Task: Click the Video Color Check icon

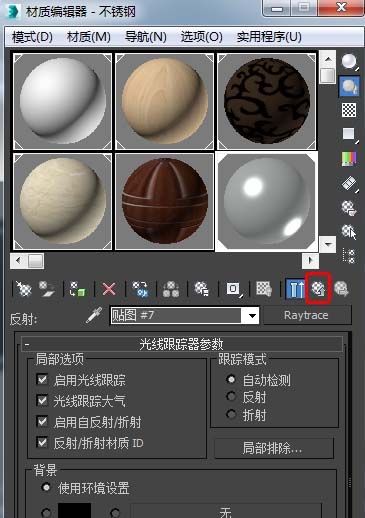Action: click(349, 159)
